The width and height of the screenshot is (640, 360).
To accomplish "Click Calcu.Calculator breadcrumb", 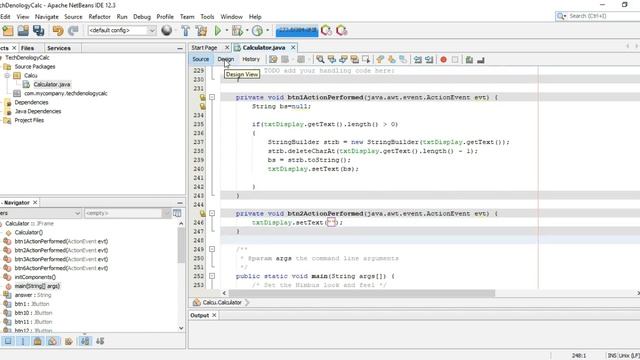I will pyautogui.click(x=222, y=302).
